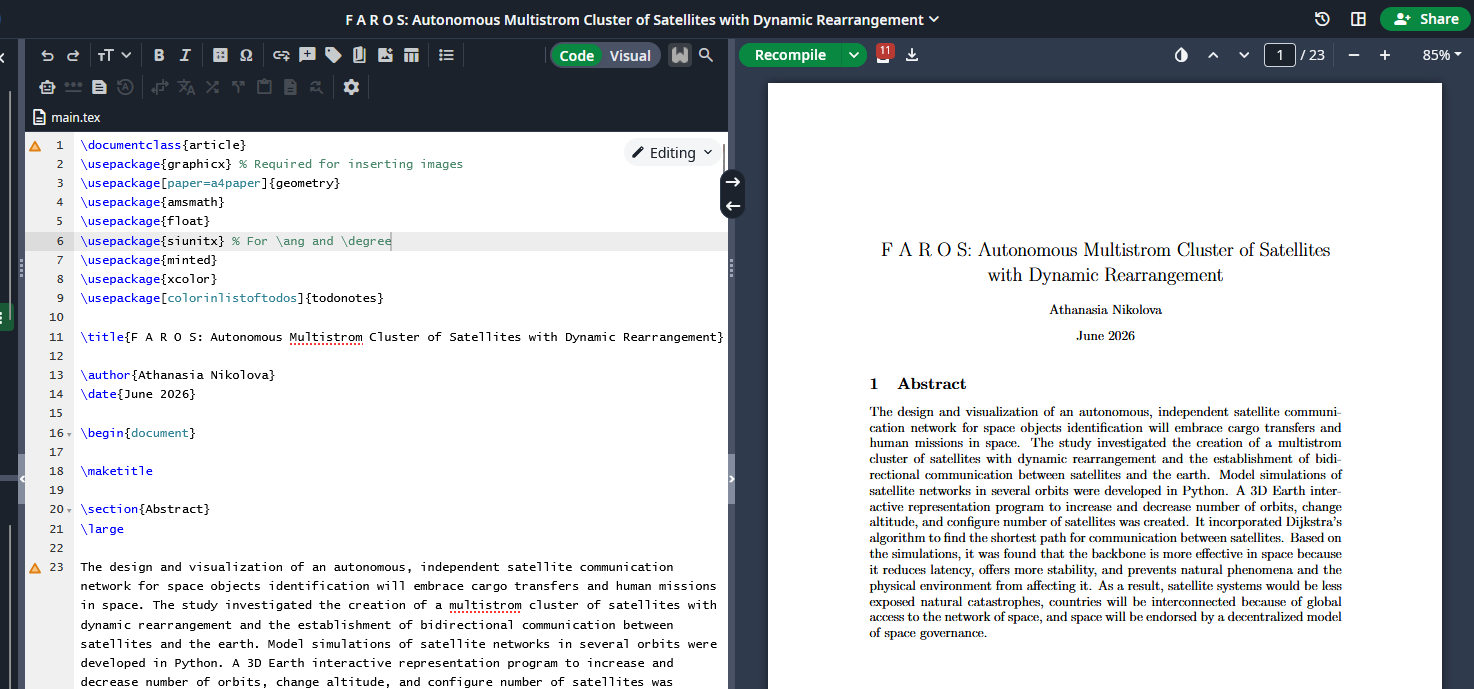Click the author name in the PDF preview
Screen dimensions: 1474x689
coord(1105,310)
